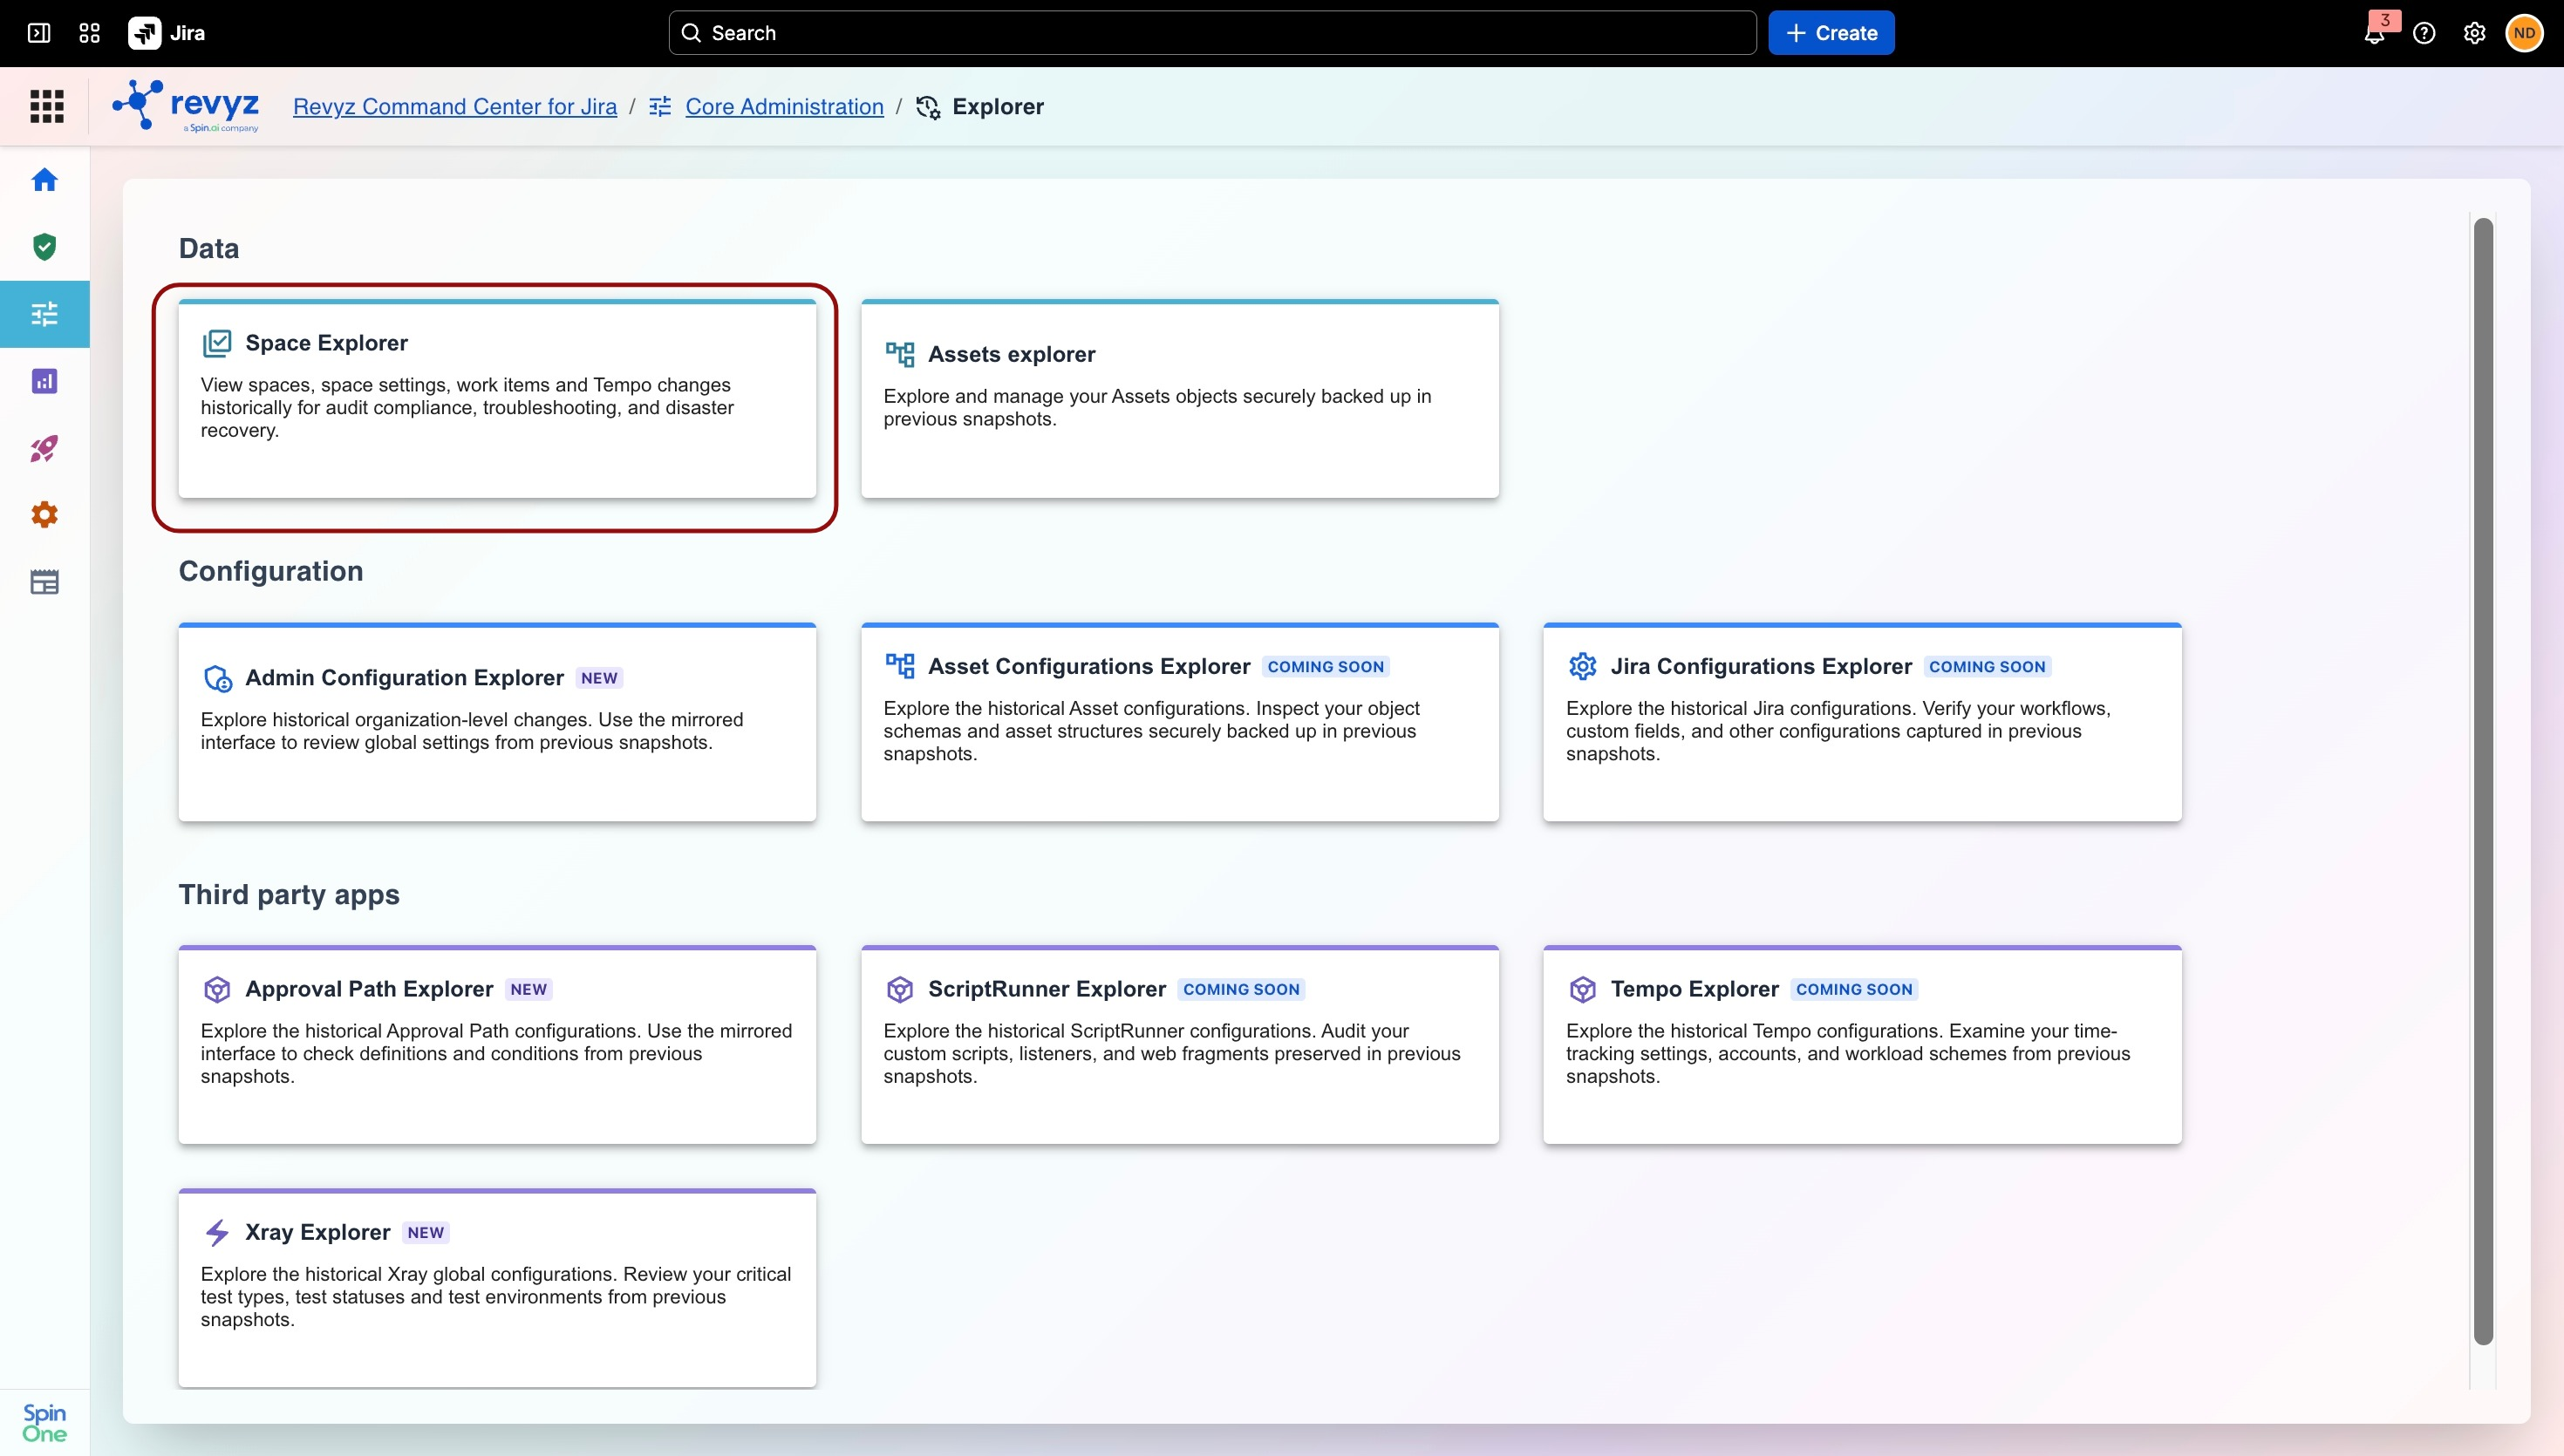The width and height of the screenshot is (2564, 1456).
Task: Open Revyz Command Center for Jira link
Action: [455, 107]
